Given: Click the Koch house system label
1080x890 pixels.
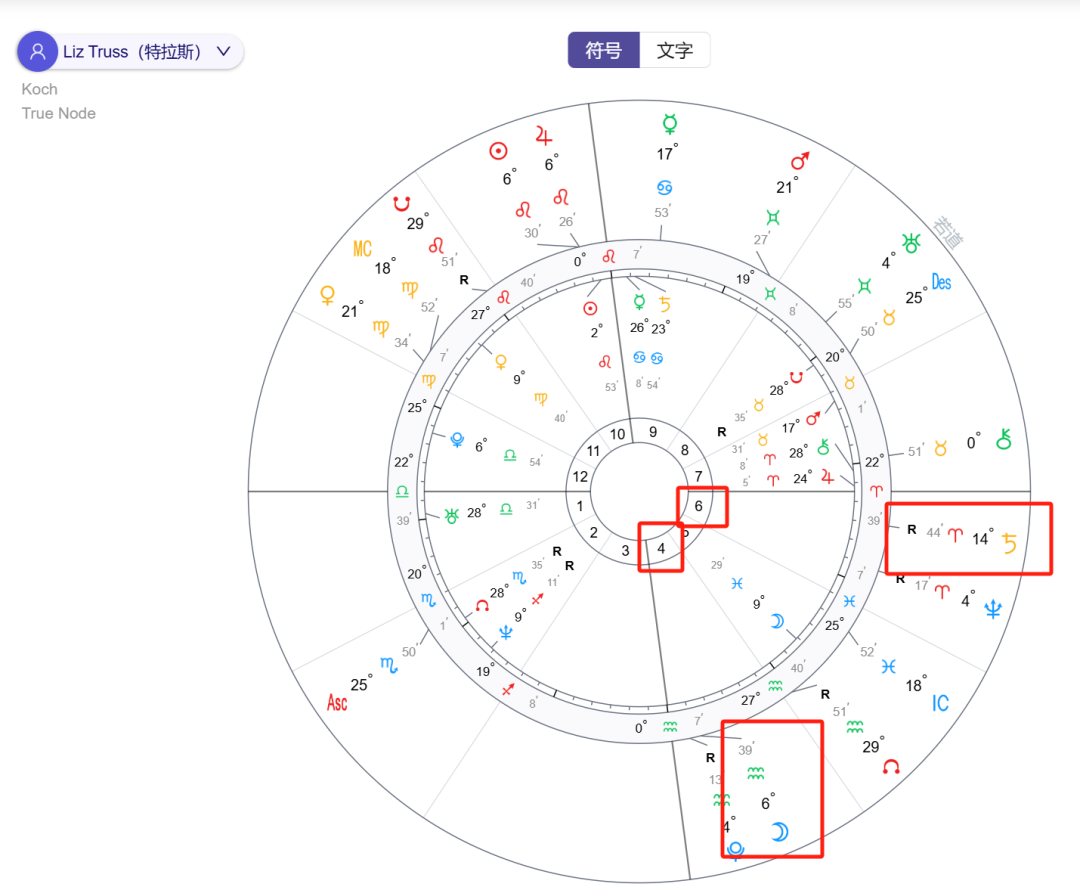Looking at the screenshot, I should (x=39, y=90).
